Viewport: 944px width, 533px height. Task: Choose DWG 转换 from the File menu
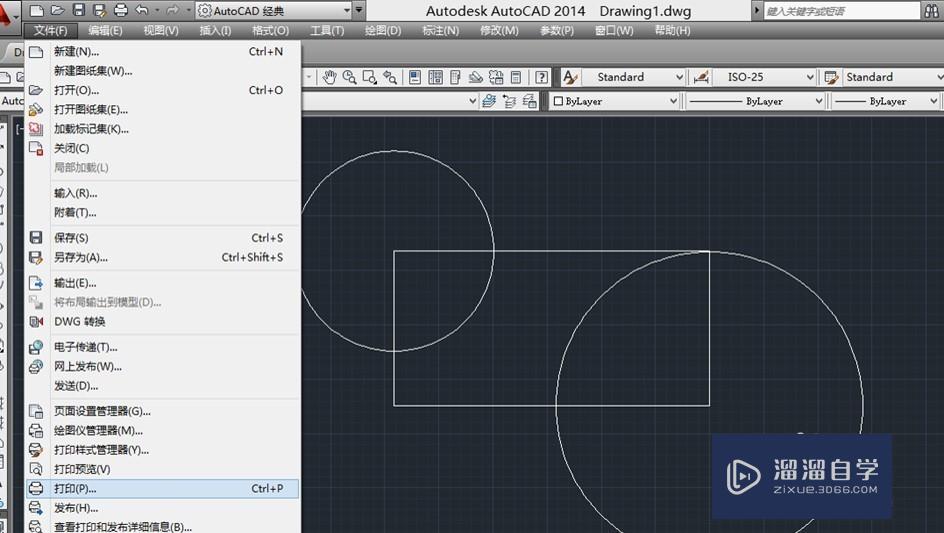coord(163,322)
